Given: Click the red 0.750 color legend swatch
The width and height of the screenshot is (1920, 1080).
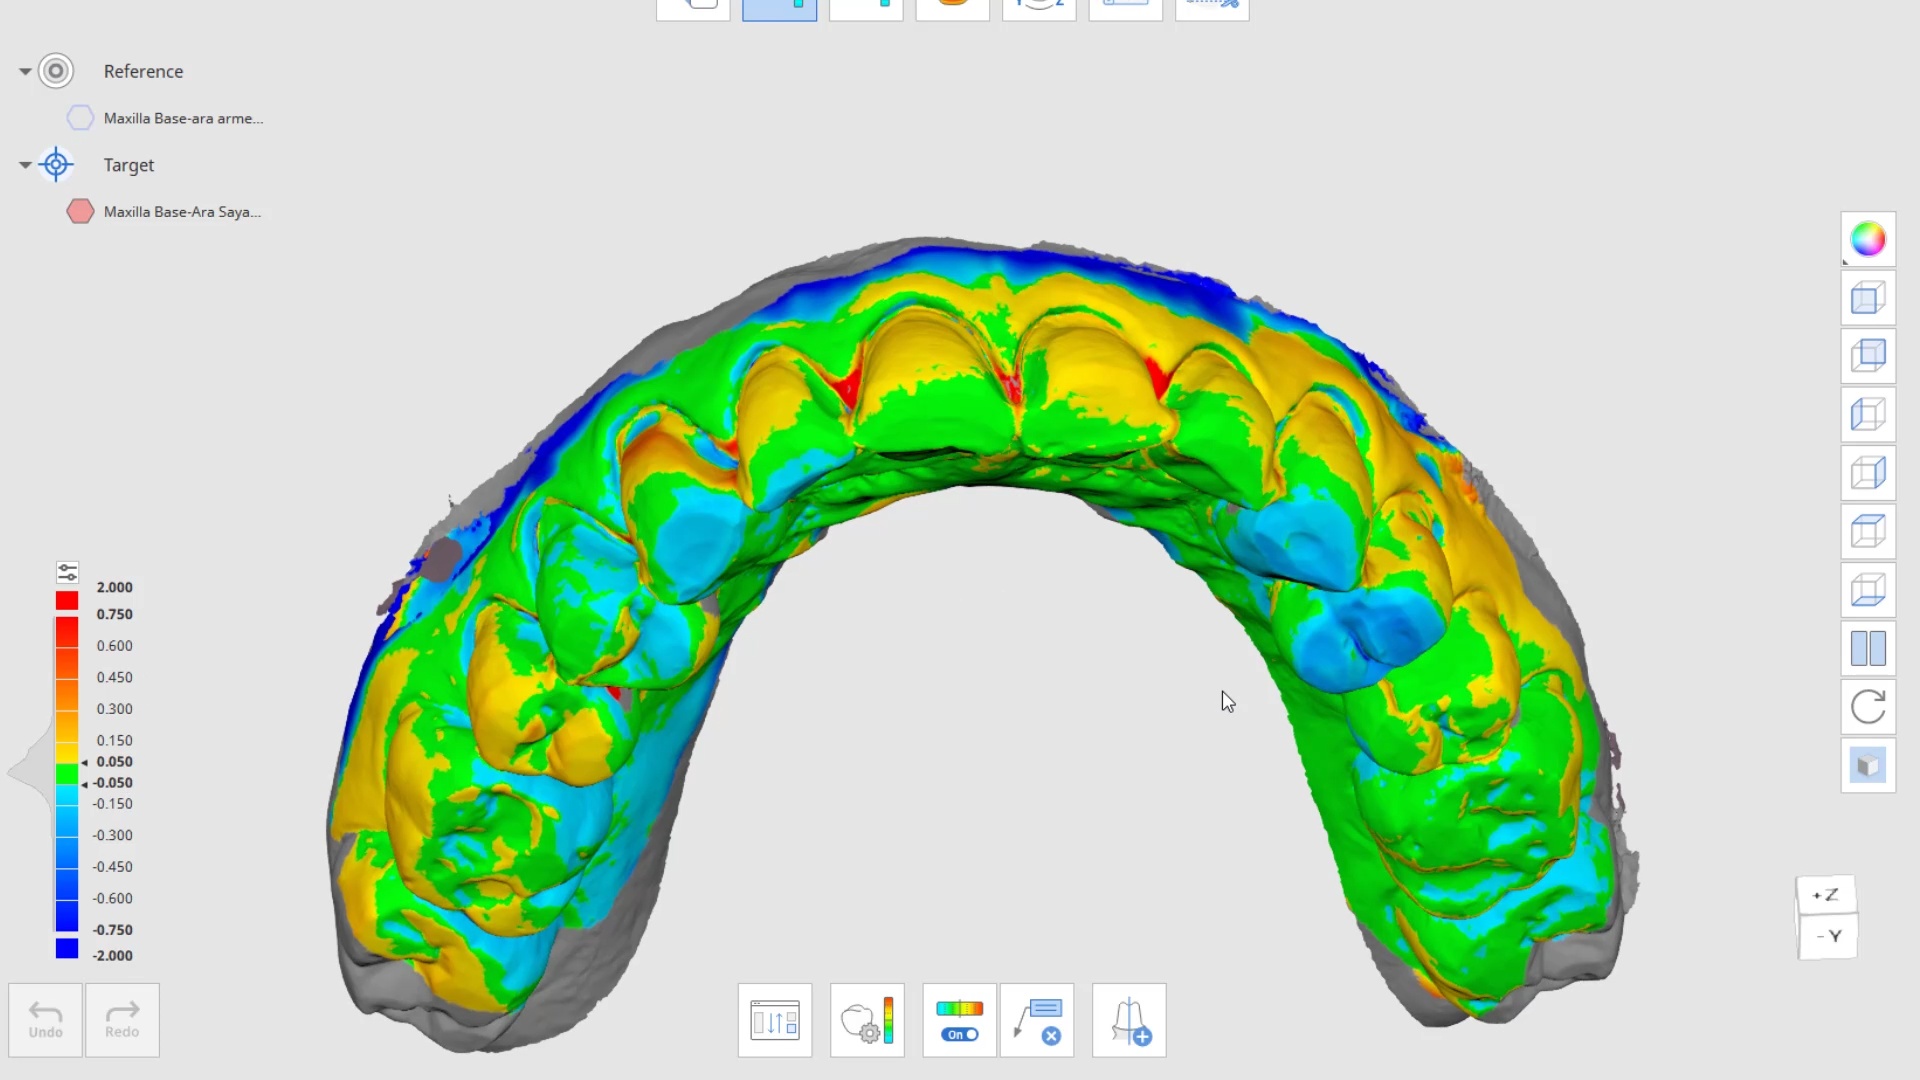Looking at the screenshot, I should tap(67, 600).
